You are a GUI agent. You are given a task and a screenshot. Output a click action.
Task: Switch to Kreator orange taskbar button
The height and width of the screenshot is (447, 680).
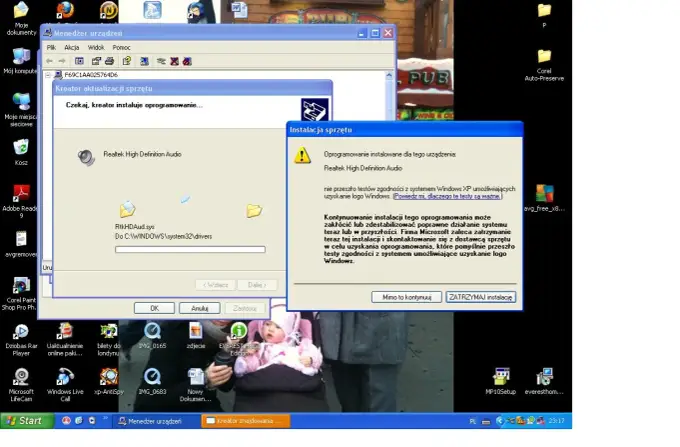pyautogui.click(x=246, y=421)
